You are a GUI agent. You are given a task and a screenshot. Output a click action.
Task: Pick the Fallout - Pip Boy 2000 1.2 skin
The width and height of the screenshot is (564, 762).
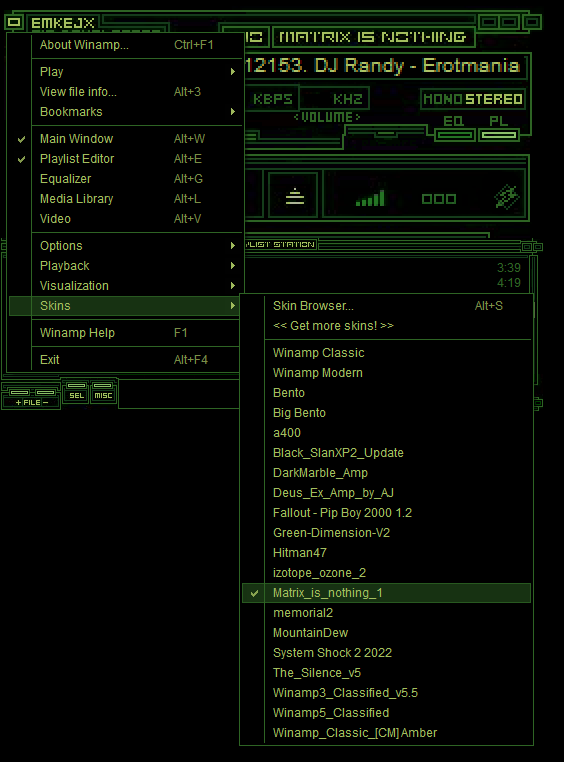[x=386, y=513]
